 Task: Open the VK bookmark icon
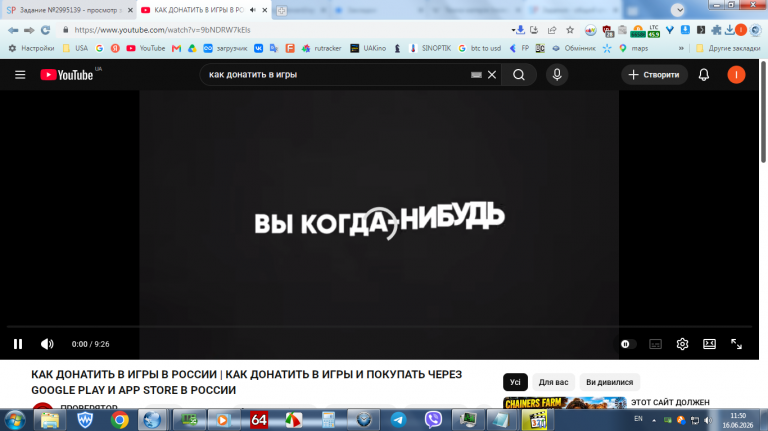click(x=259, y=48)
